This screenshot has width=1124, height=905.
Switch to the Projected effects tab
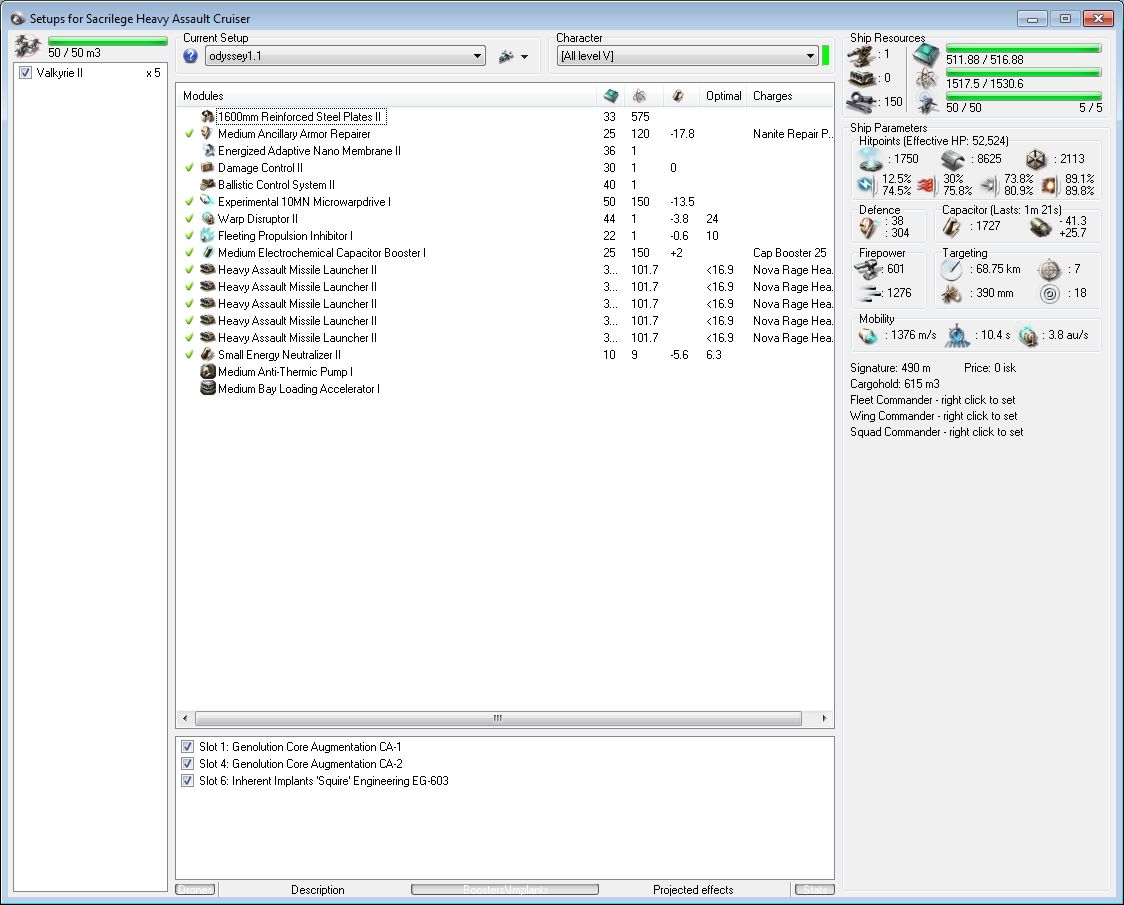692,890
